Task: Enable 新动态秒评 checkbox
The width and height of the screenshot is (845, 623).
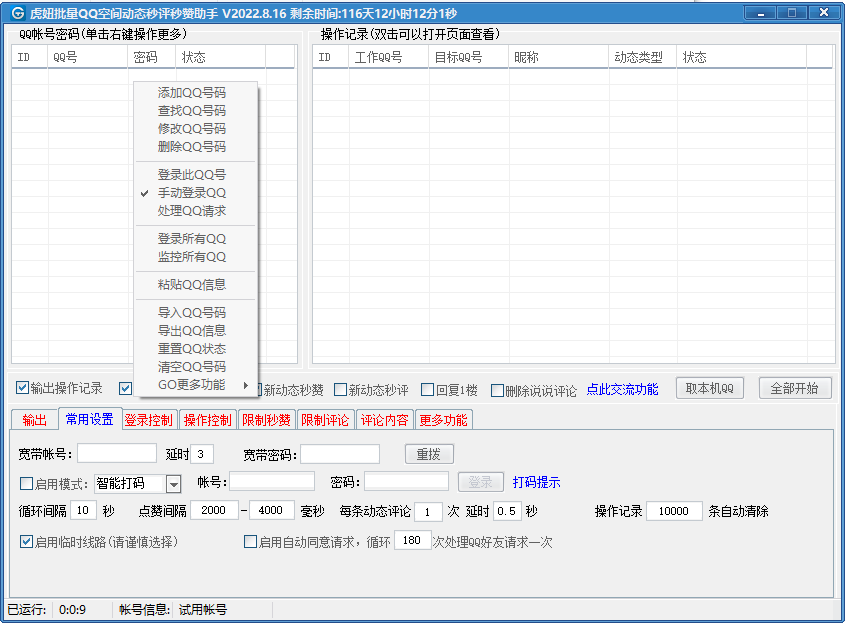Action: [x=340, y=390]
